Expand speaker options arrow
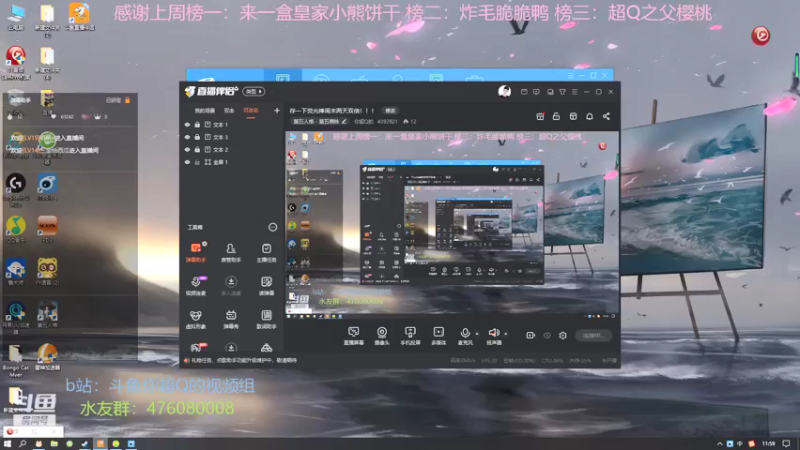 coord(506,334)
